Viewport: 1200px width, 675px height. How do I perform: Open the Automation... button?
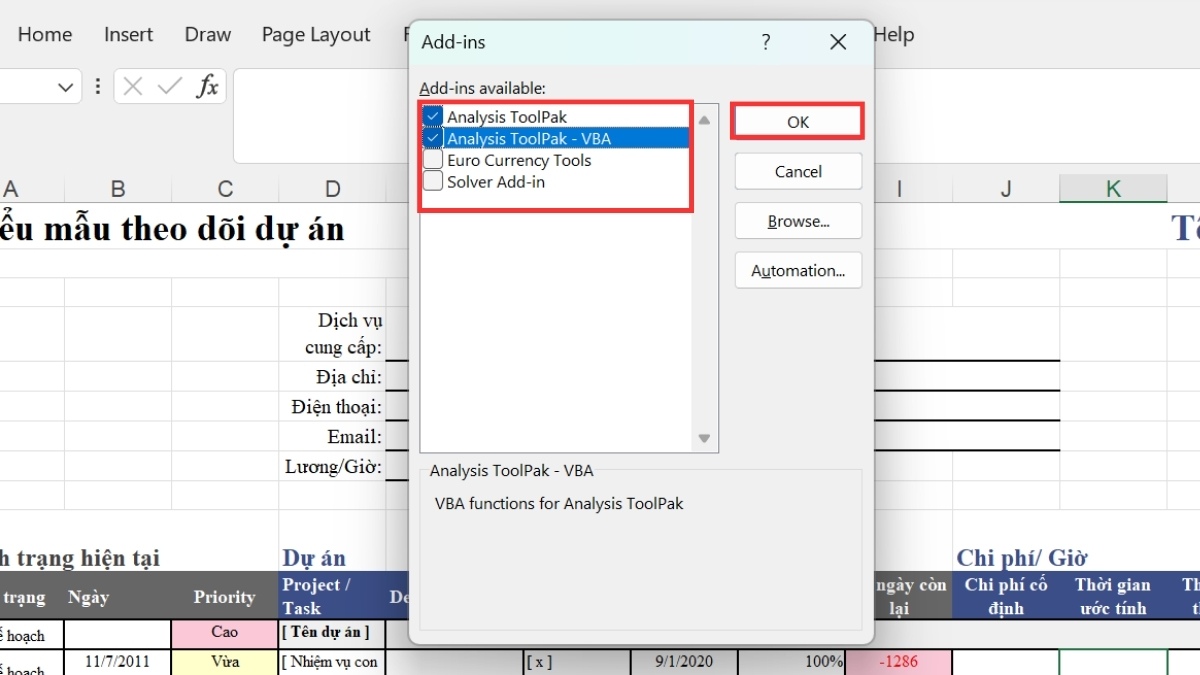[x=798, y=270]
